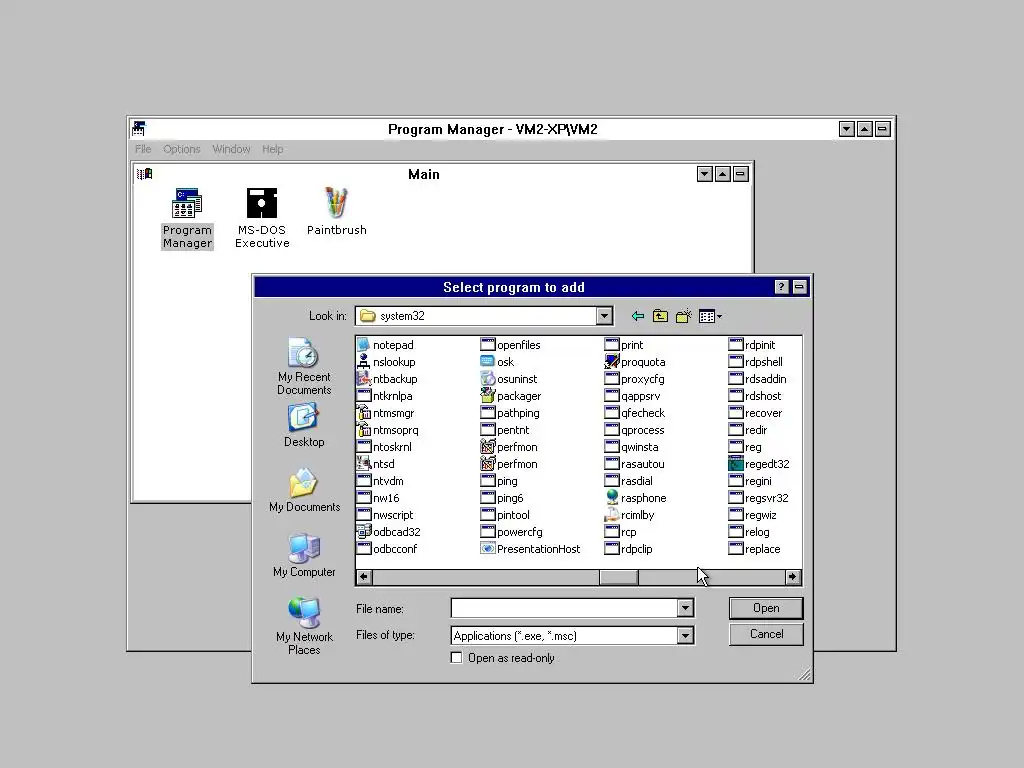
Task: Open the File menu in Program Manager
Action: [143, 149]
